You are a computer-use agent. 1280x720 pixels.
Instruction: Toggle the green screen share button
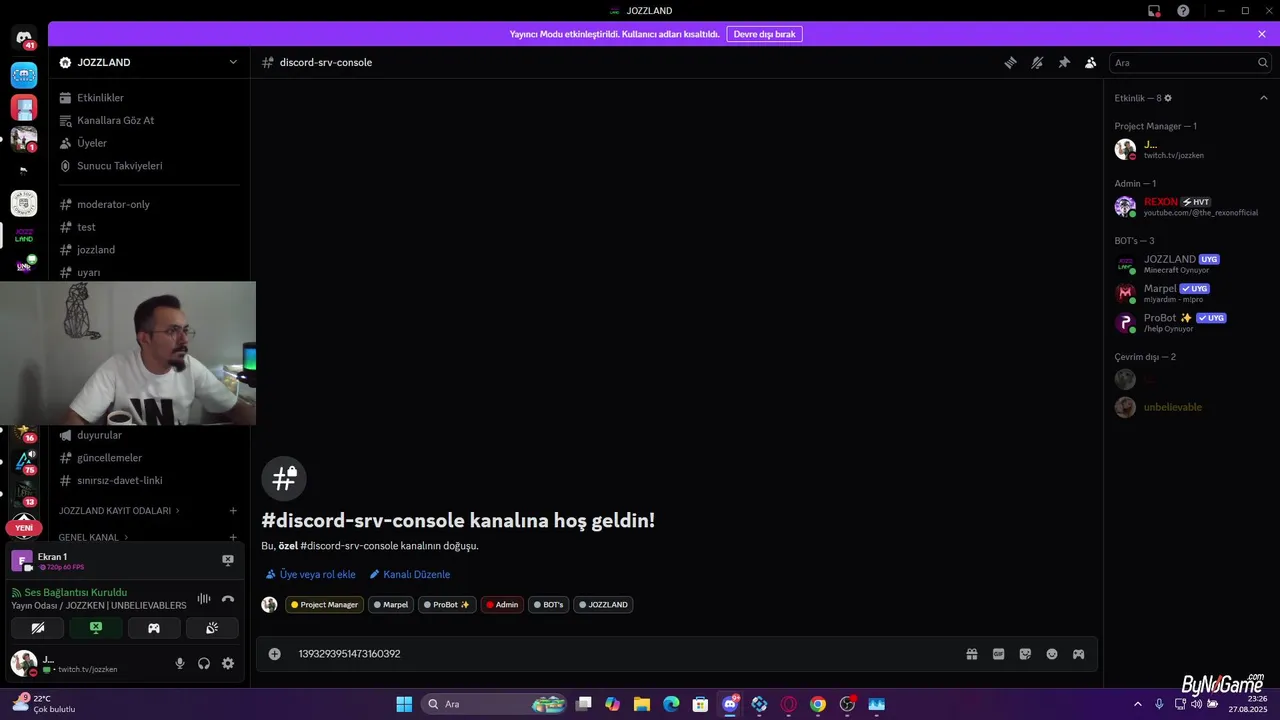tap(96, 628)
